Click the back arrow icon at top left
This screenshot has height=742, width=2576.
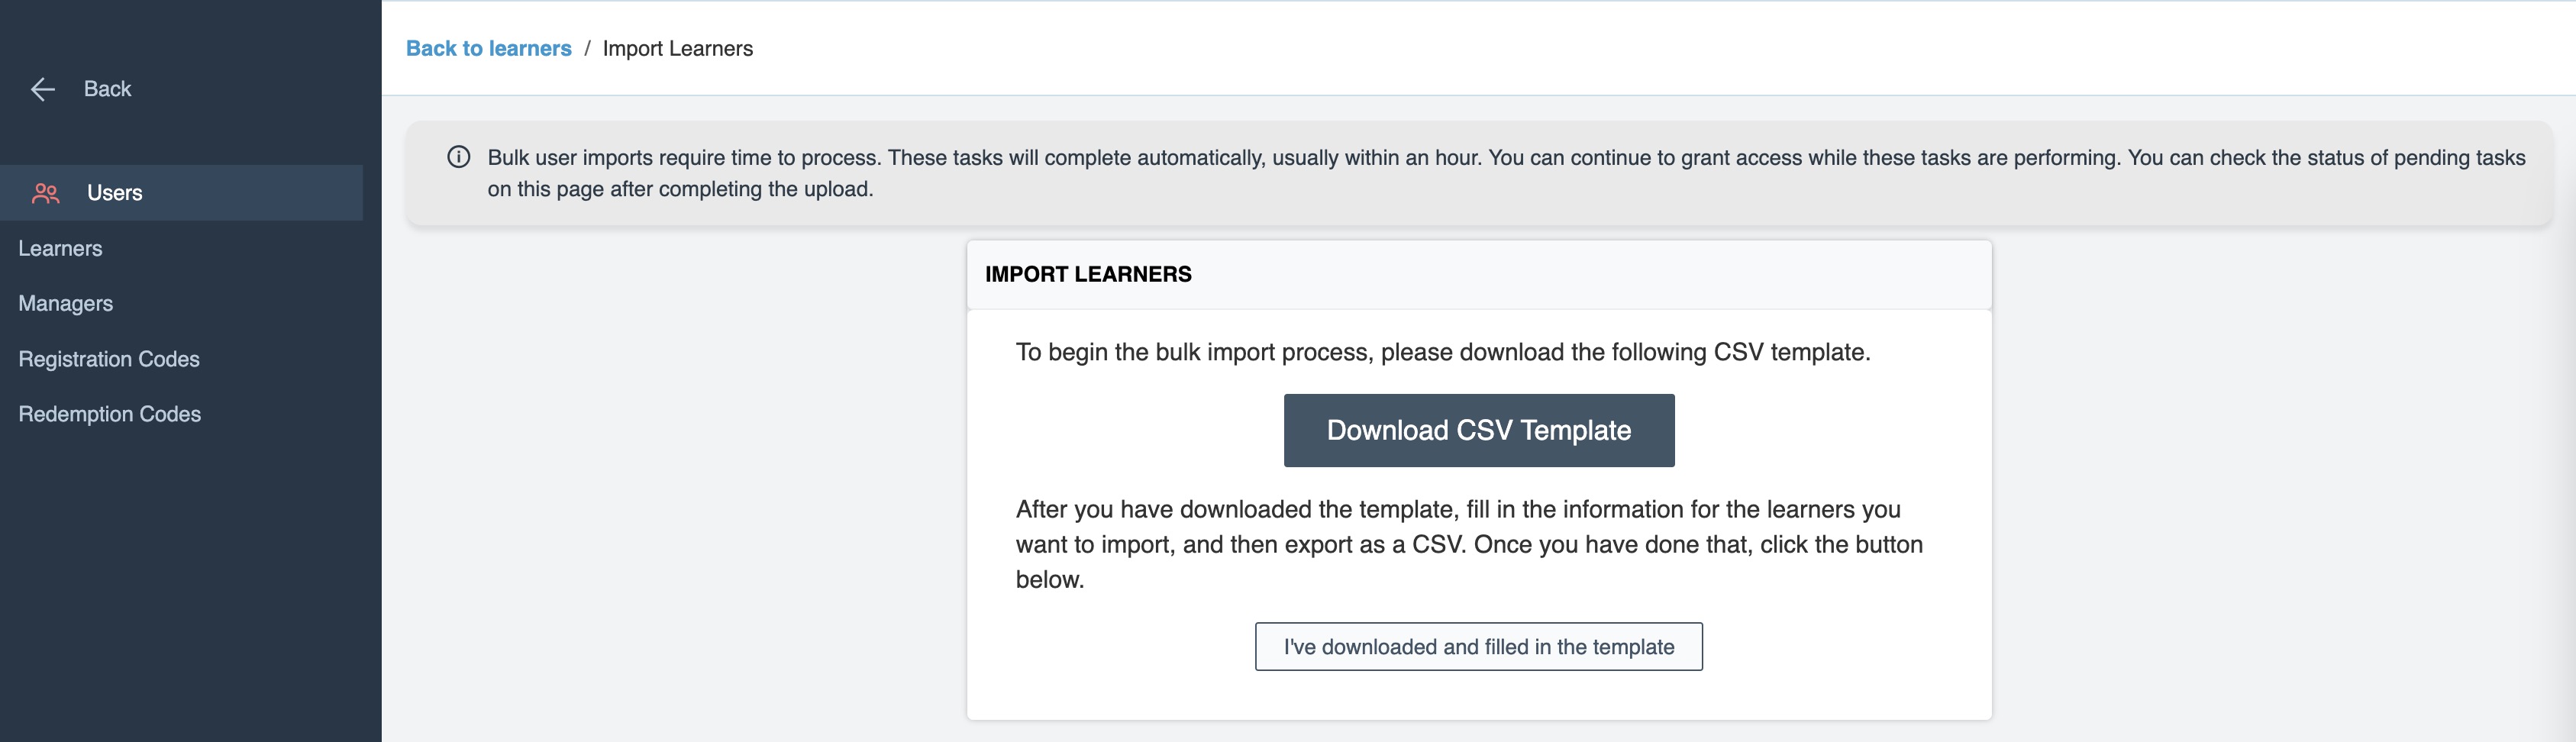coord(41,88)
